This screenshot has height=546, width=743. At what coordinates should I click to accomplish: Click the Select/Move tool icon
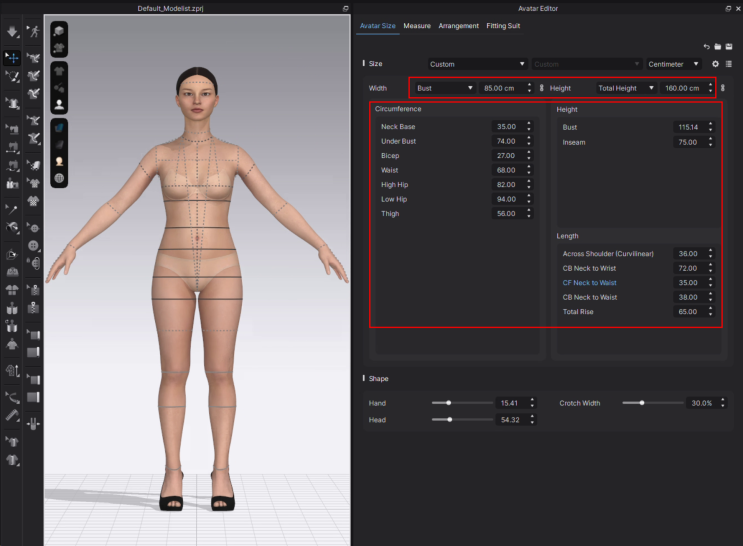12,58
